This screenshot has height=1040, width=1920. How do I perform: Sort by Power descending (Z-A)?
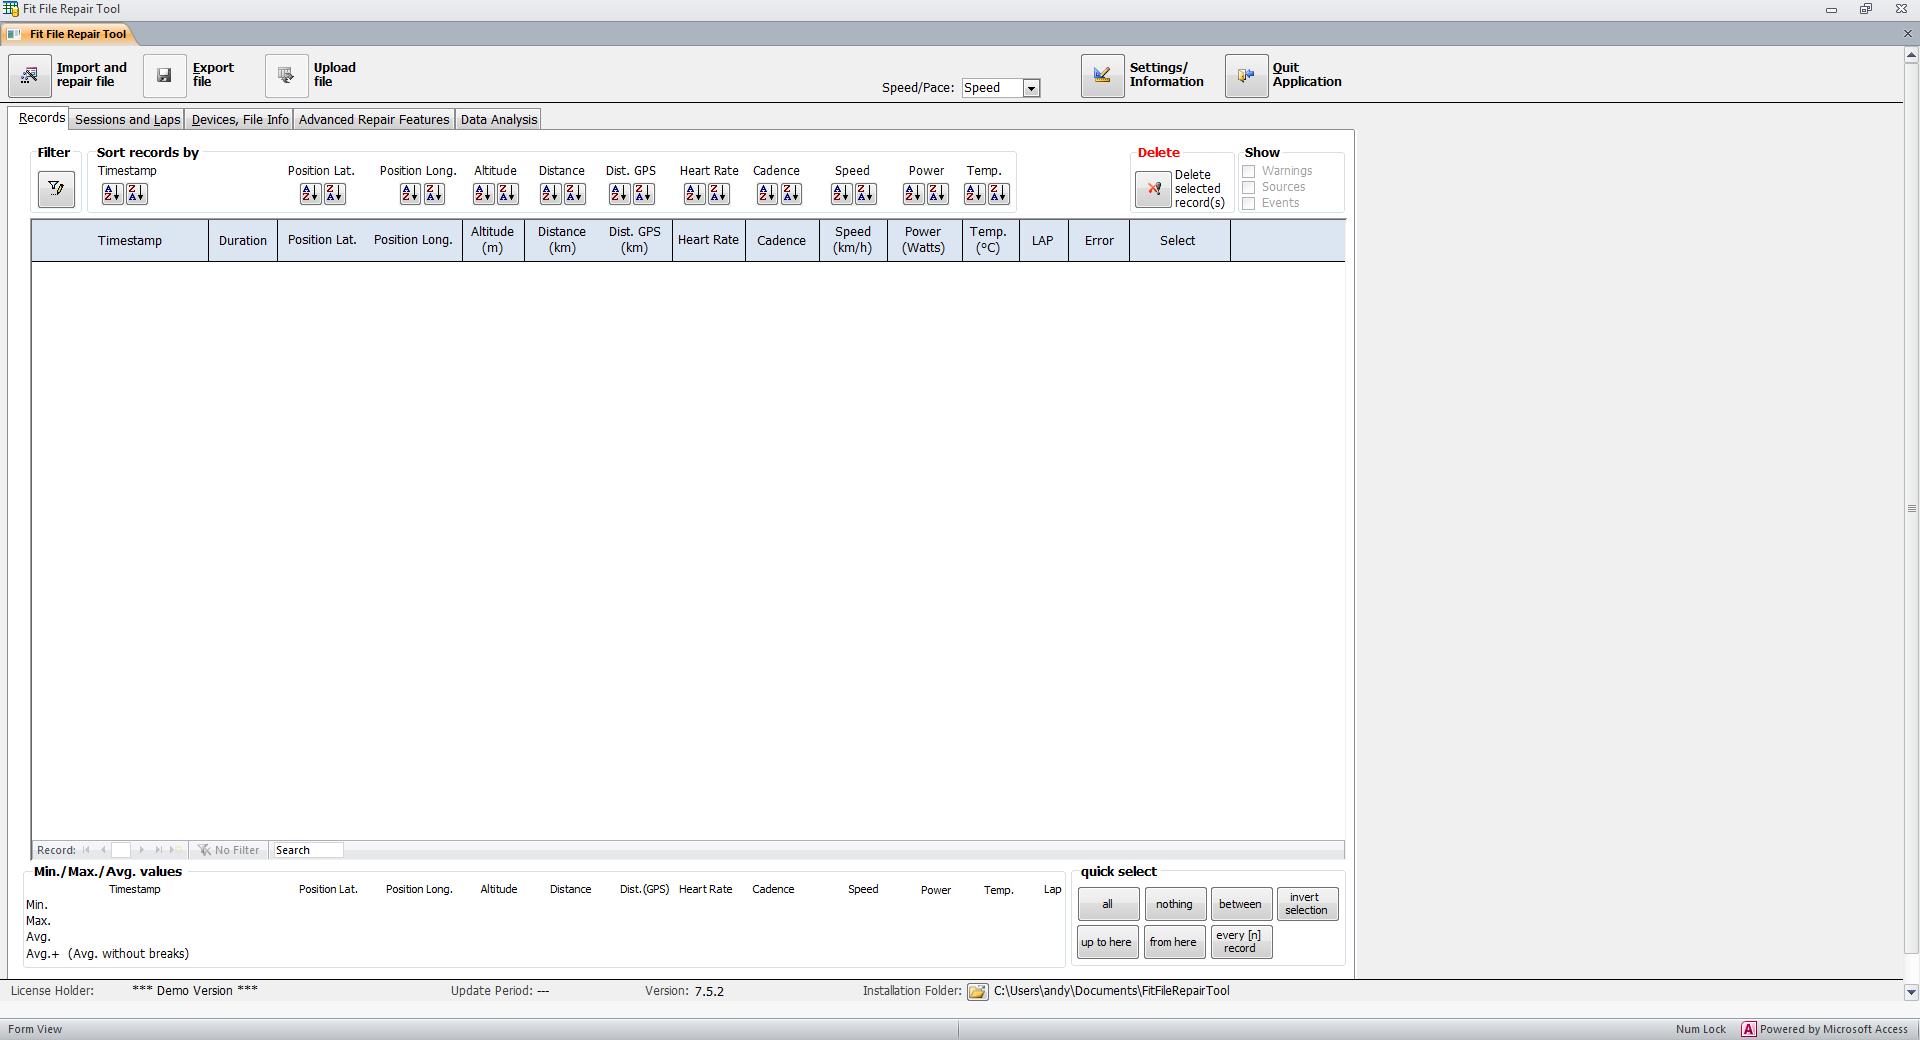click(937, 193)
